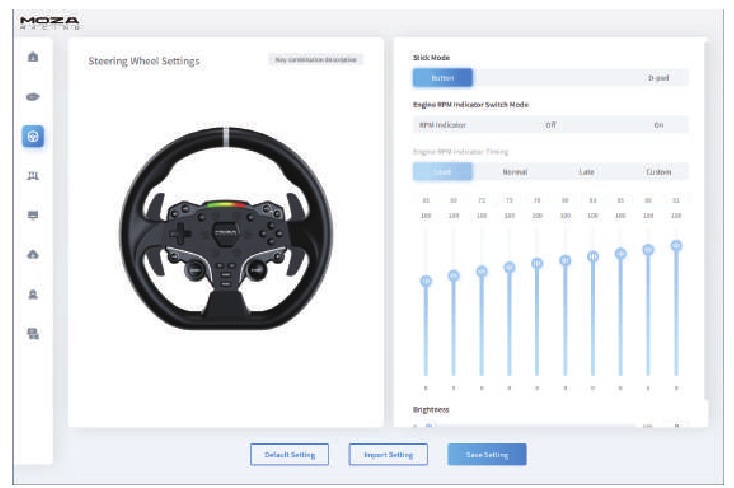734x488 pixels.
Task: Click the Brightness slider handle
Action: [x=429, y=425]
